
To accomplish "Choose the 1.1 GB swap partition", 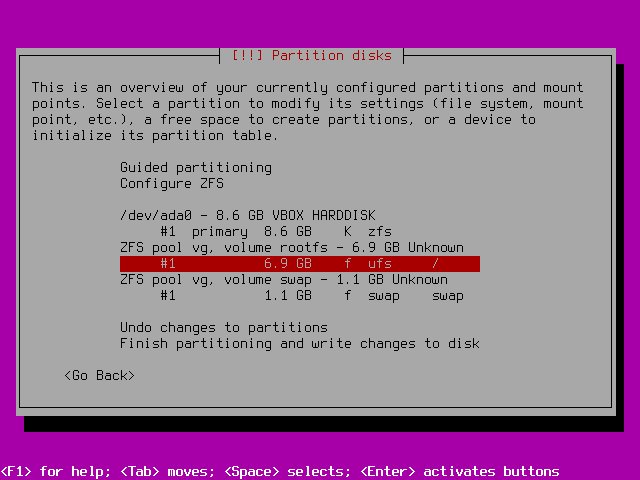I will (x=312, y=296).
